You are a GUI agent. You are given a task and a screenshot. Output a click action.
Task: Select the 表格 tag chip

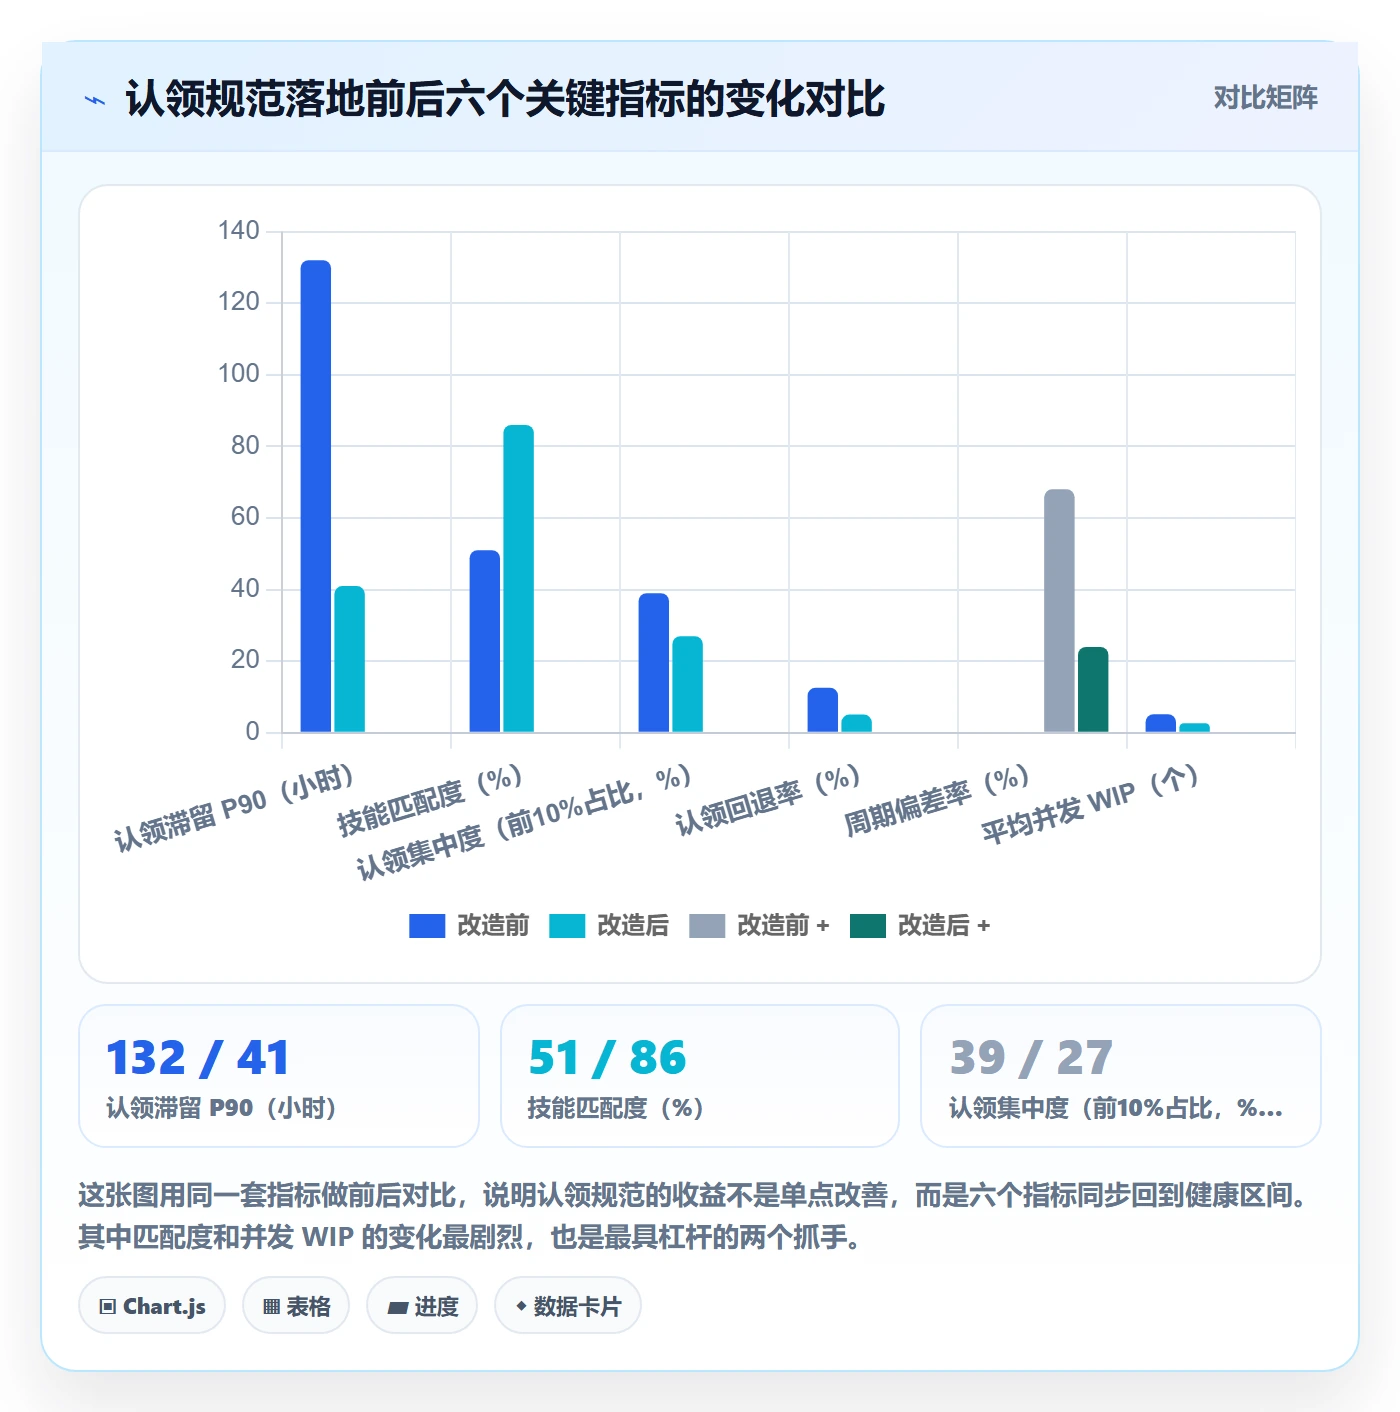[296, 1306]
